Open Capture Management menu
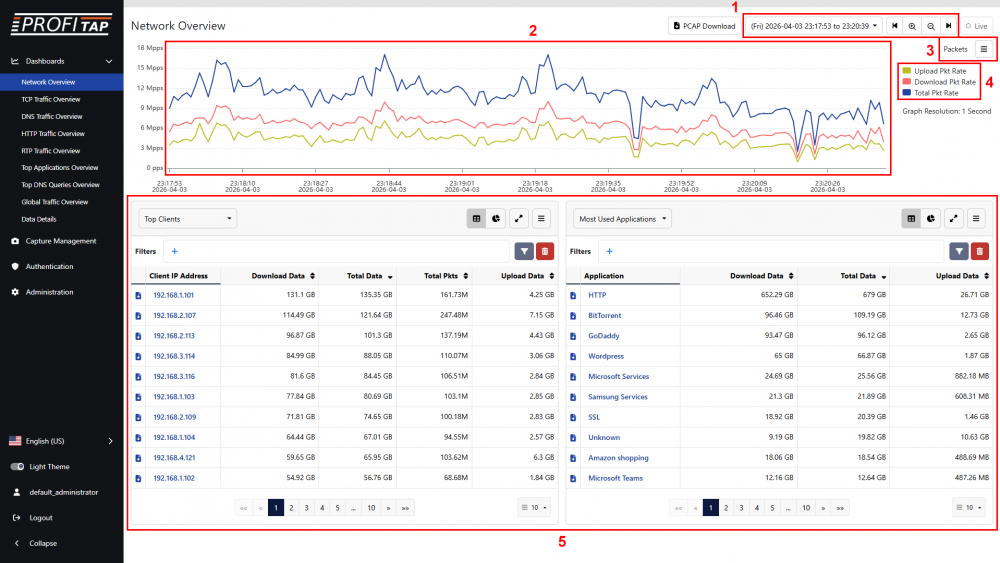Screen dimensions: 1000x563 [60, 241]
